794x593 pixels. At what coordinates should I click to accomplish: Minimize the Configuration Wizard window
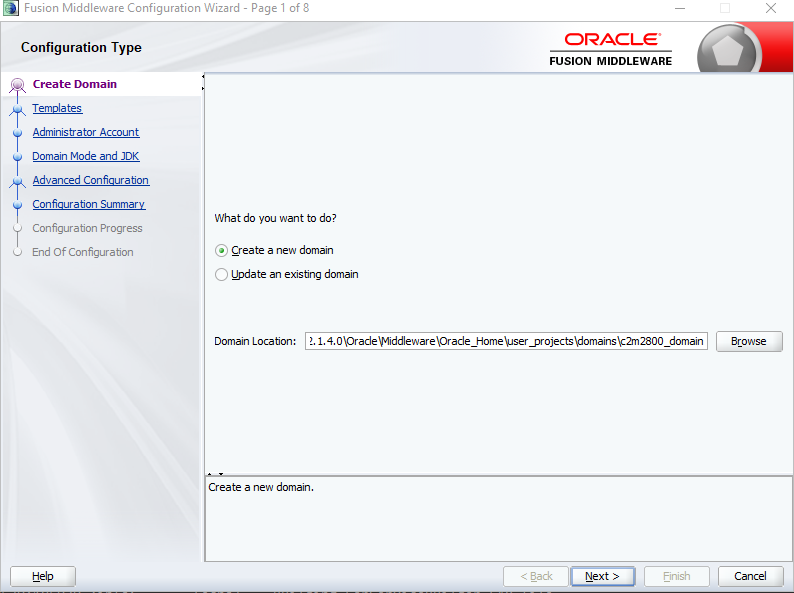[x=680, y=9]
